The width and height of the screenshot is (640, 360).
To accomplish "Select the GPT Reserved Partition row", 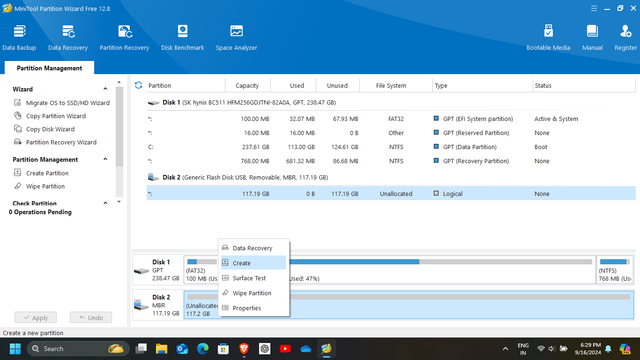I will pyautogui.click(x=391, y=133).
